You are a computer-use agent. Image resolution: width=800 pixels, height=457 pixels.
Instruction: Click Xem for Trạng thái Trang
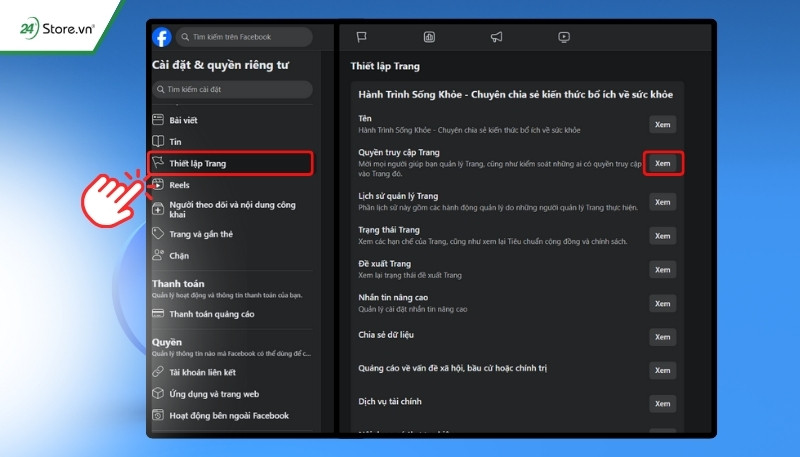click(x=662, y=236)
